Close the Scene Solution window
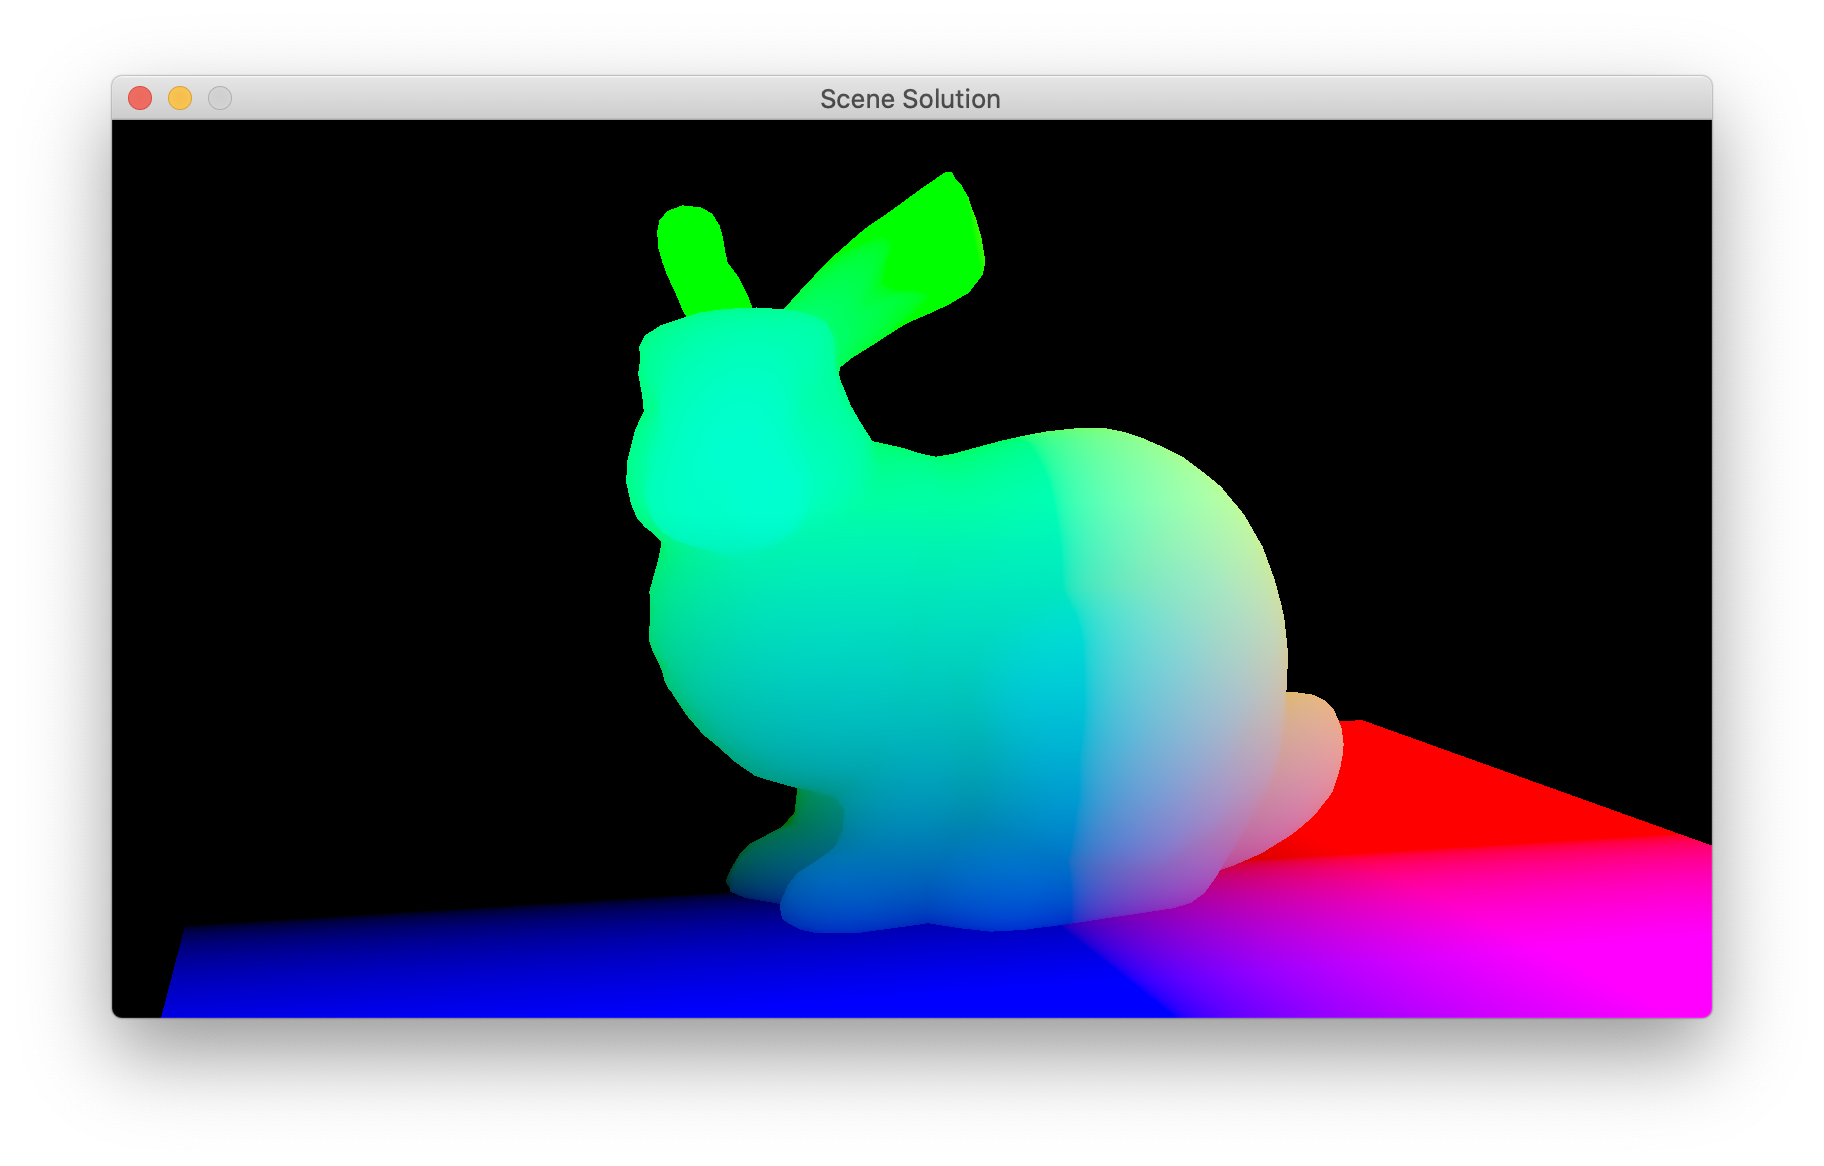Image resolution: width=1824 pixels, height=1166 pixels. click(x=140, y=98)
